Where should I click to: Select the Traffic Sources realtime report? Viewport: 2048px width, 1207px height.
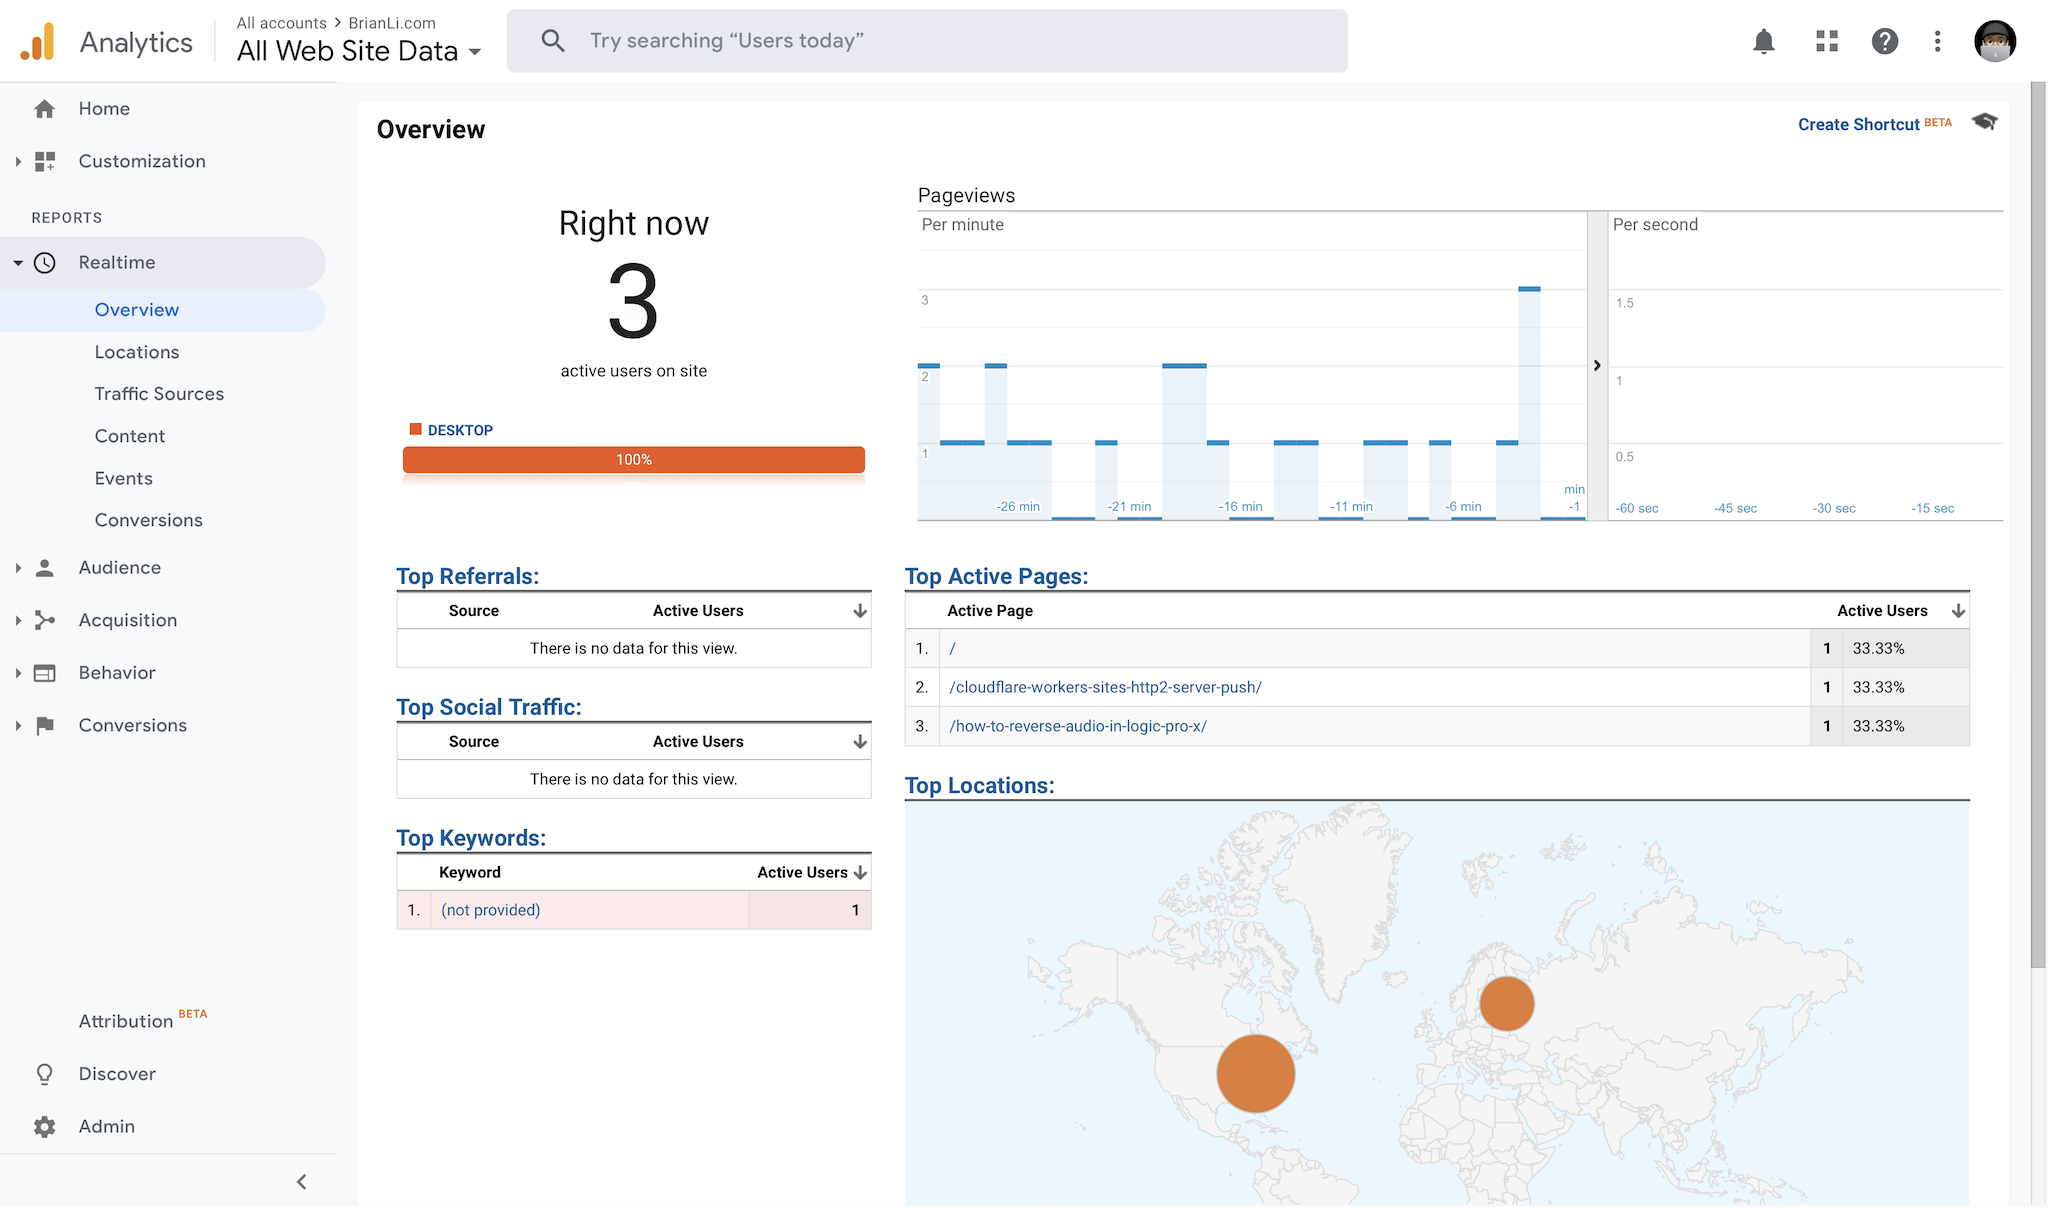(158, 392)
